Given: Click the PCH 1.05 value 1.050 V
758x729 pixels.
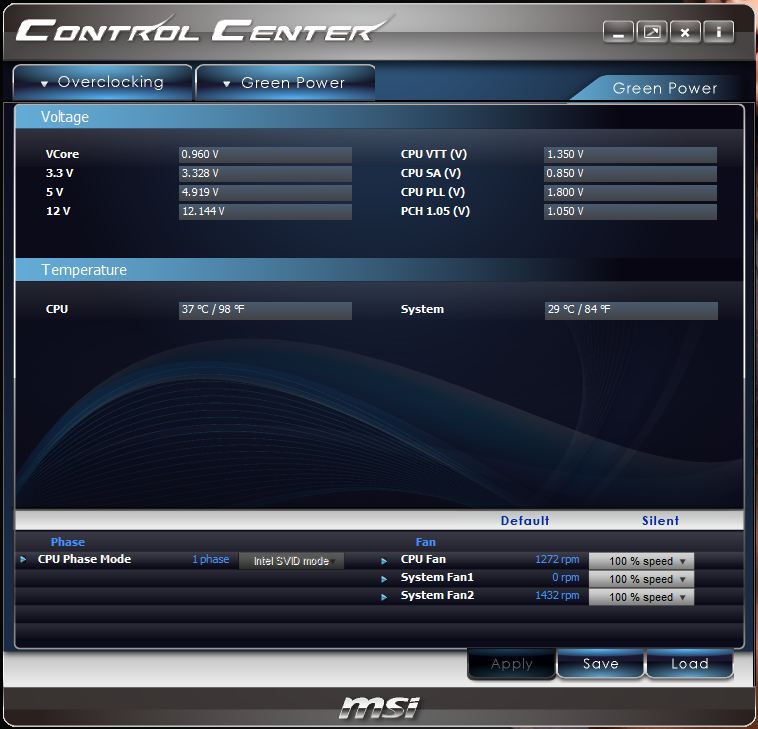Looking at the screenshot, I should (x=630, y=211).
